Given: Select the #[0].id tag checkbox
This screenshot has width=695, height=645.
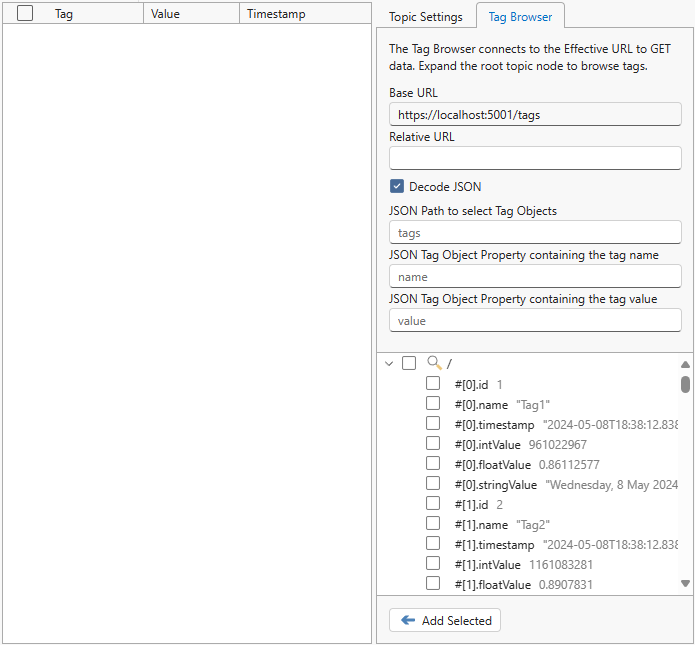Looking at the screenshot, I should pyautogui.click(x=433, y=383).
